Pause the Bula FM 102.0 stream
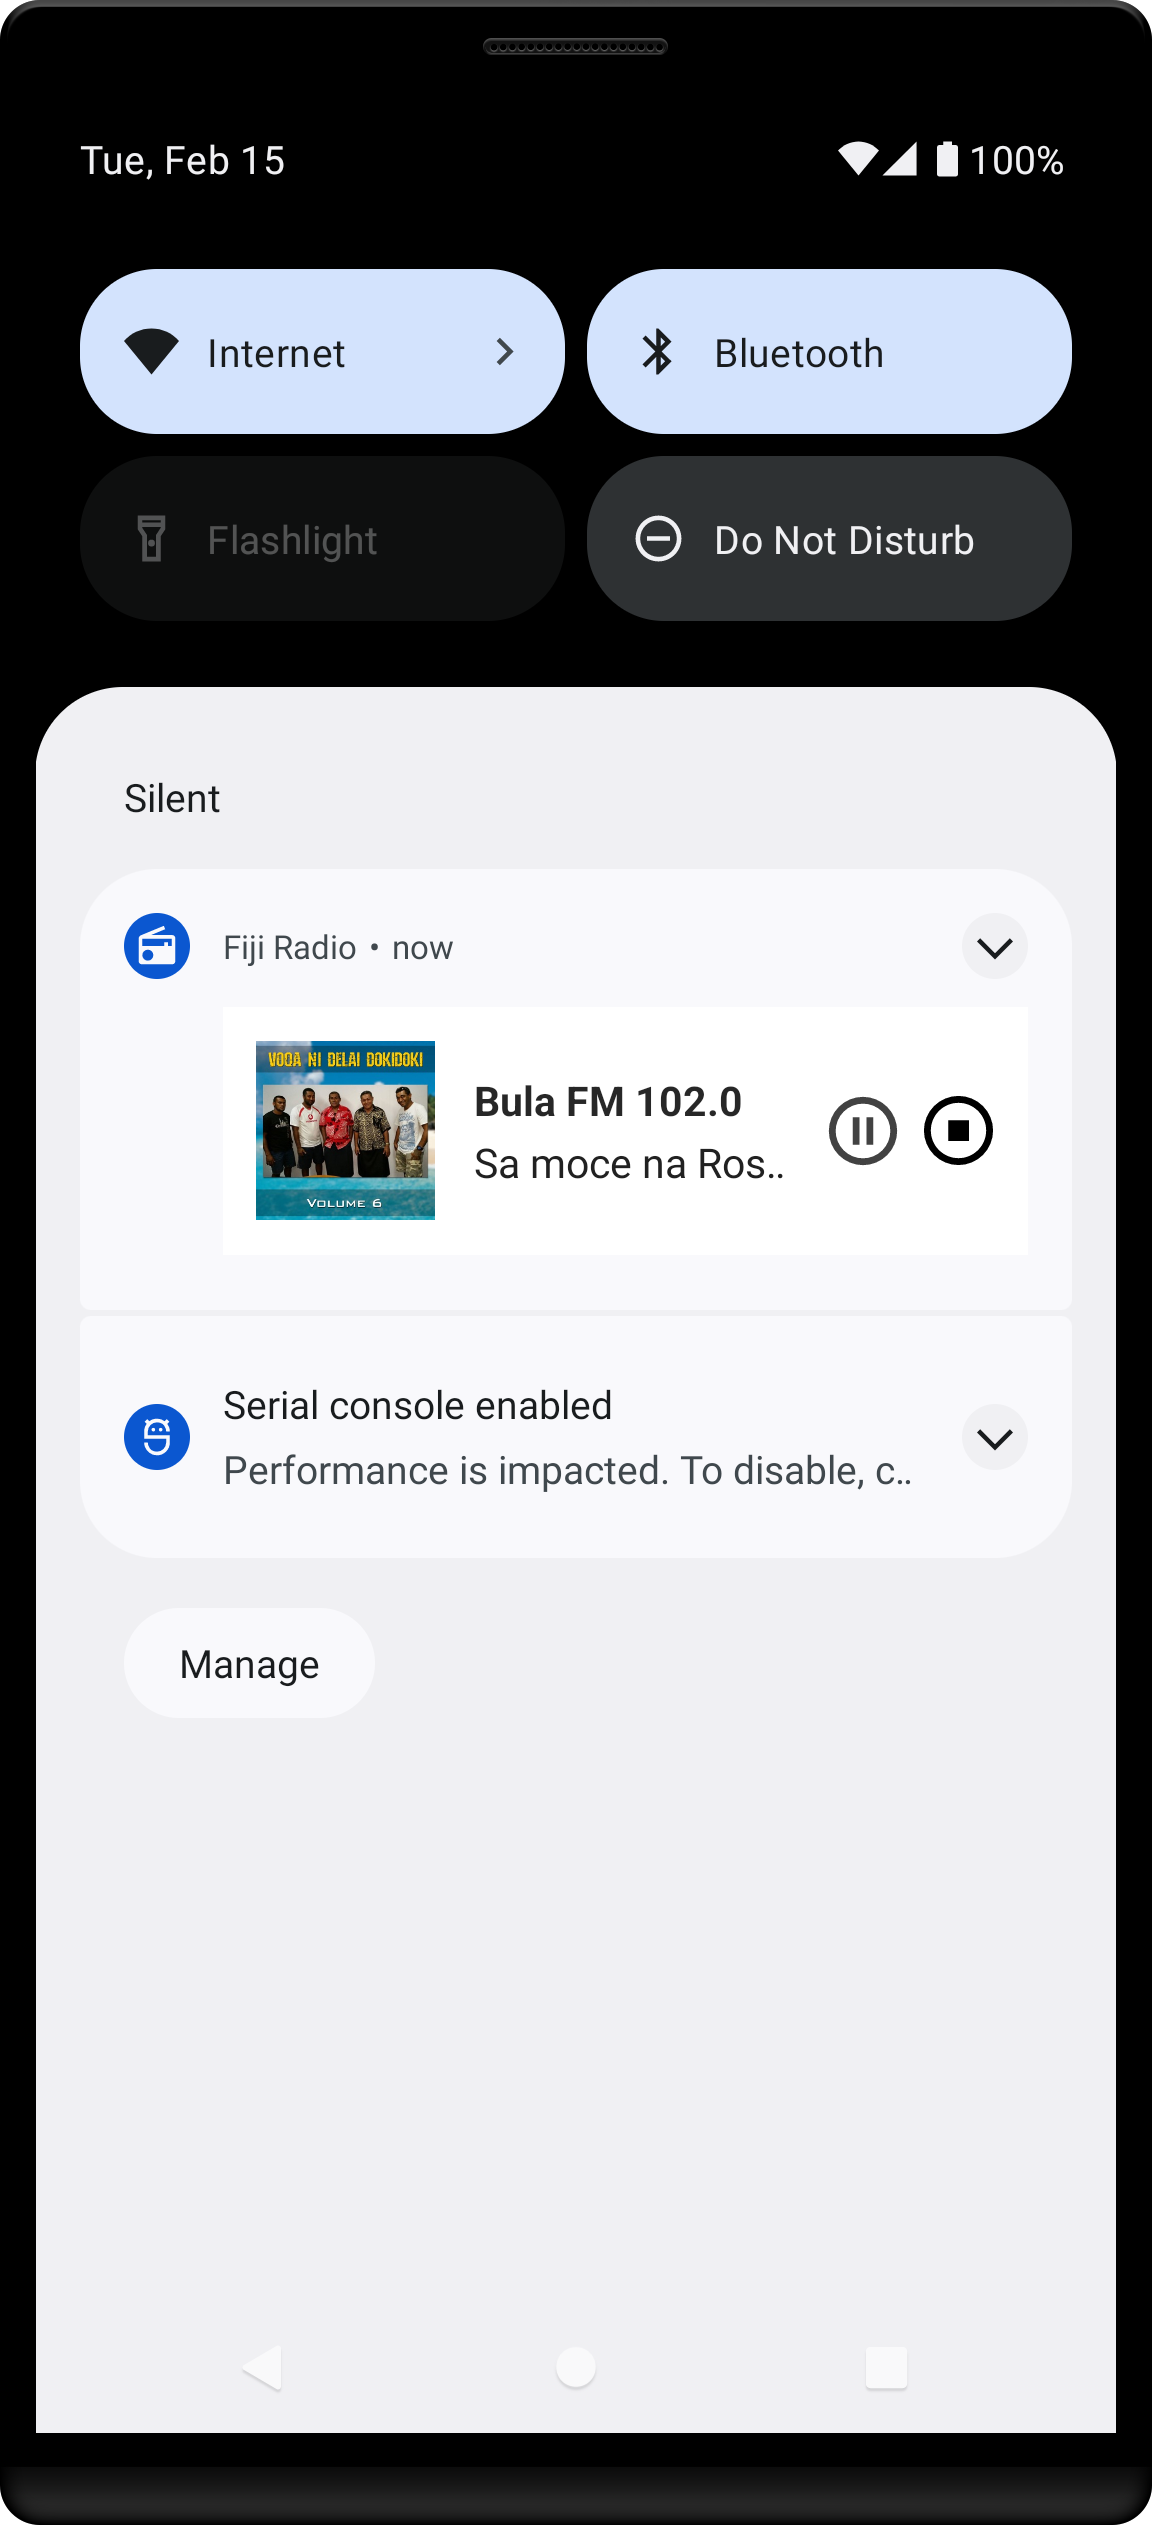Viewport: 1152px width, 2525px height. (x=863, y=1131)
